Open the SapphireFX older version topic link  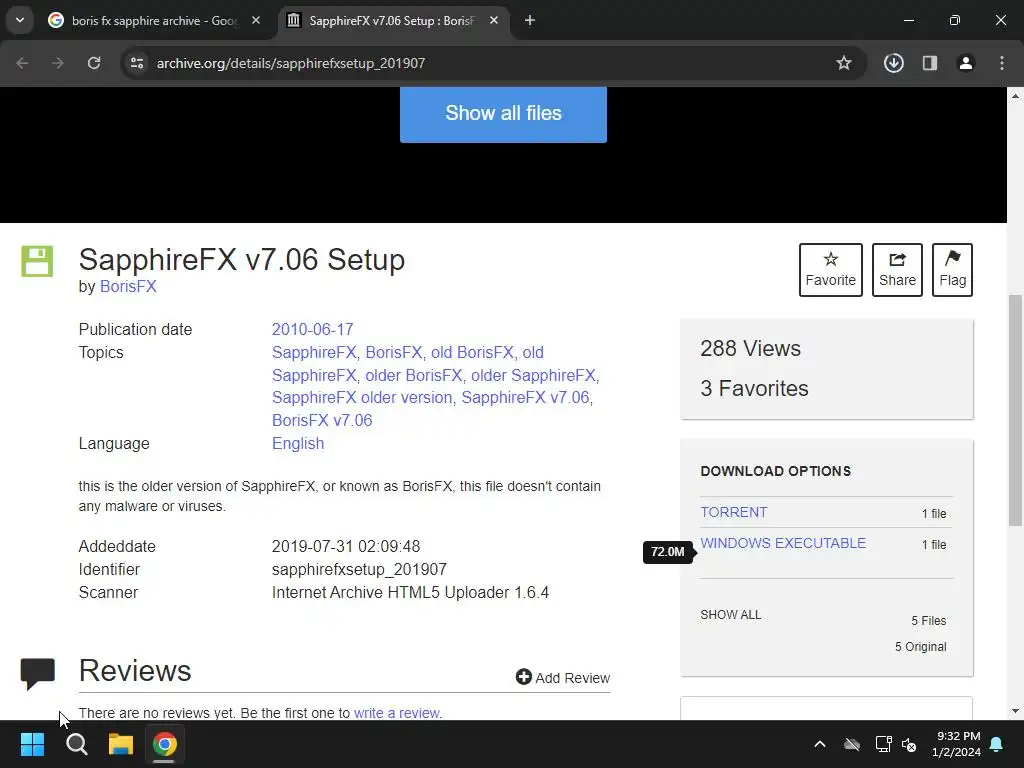pos(362,397)
